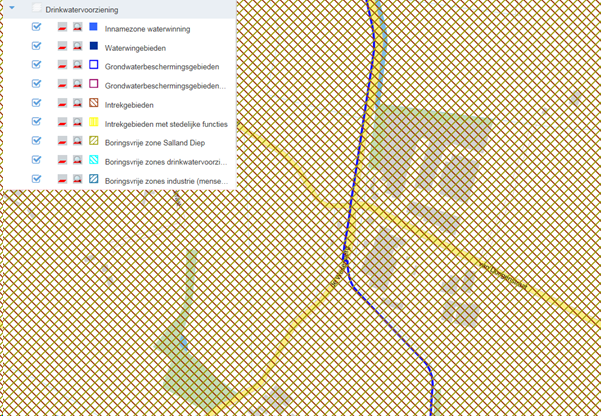This screenshot has width=601, height=416.
Task: Click the dark blue Waterwingebieden legend swatch
Action: pyautogui.click(x=94, y=46)
